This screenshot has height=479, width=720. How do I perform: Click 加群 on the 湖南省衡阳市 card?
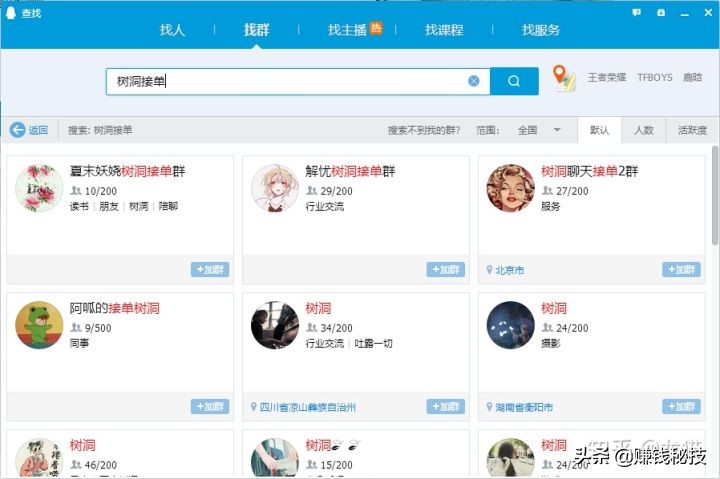click(x=681, y=406)
